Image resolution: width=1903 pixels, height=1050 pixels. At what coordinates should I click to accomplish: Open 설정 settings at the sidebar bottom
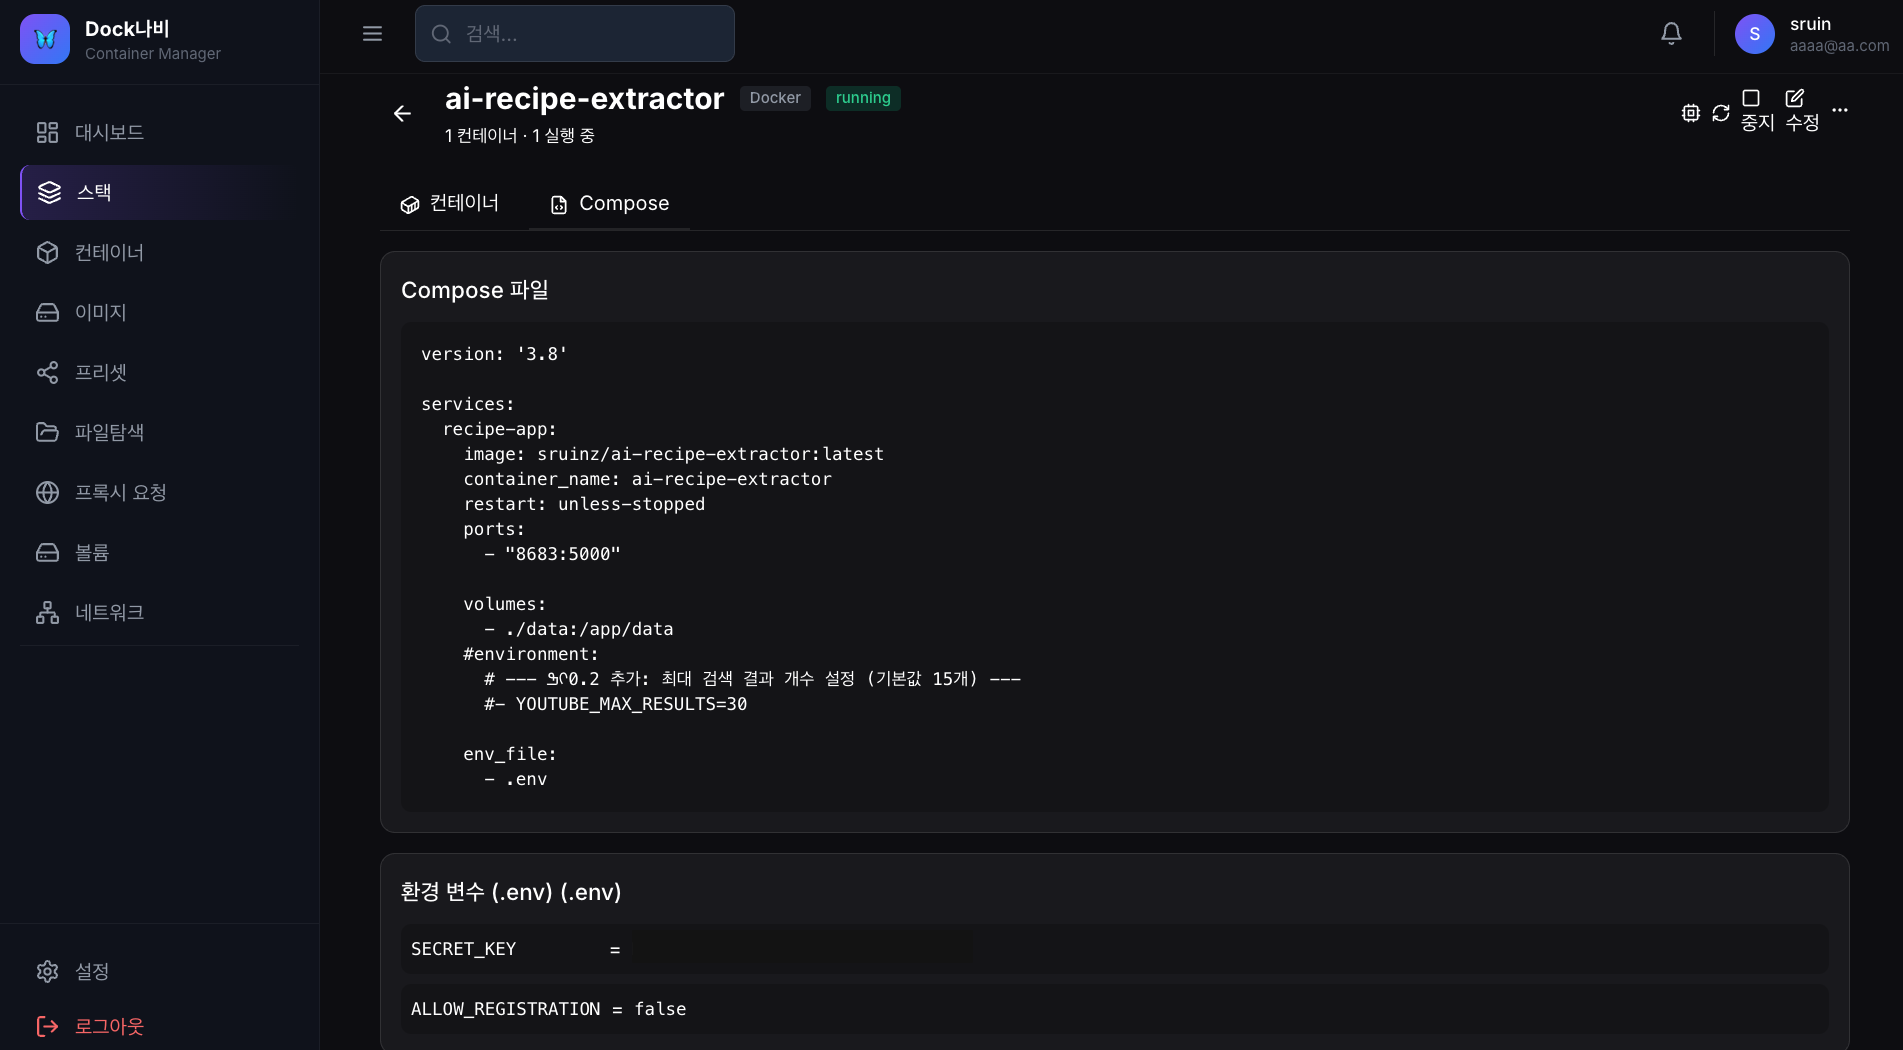(x=91, y=971)
